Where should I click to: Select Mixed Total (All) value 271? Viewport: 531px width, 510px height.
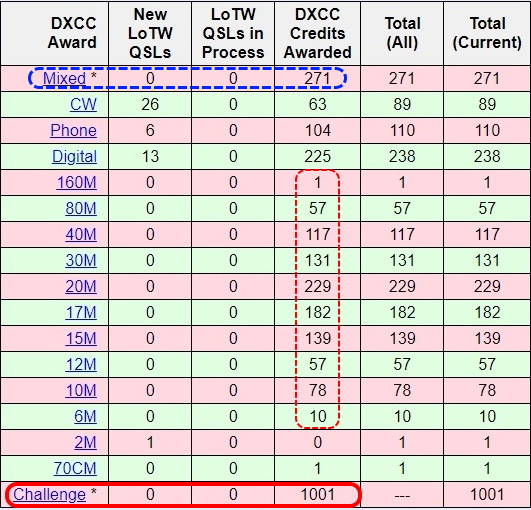[x=402, y=79]
